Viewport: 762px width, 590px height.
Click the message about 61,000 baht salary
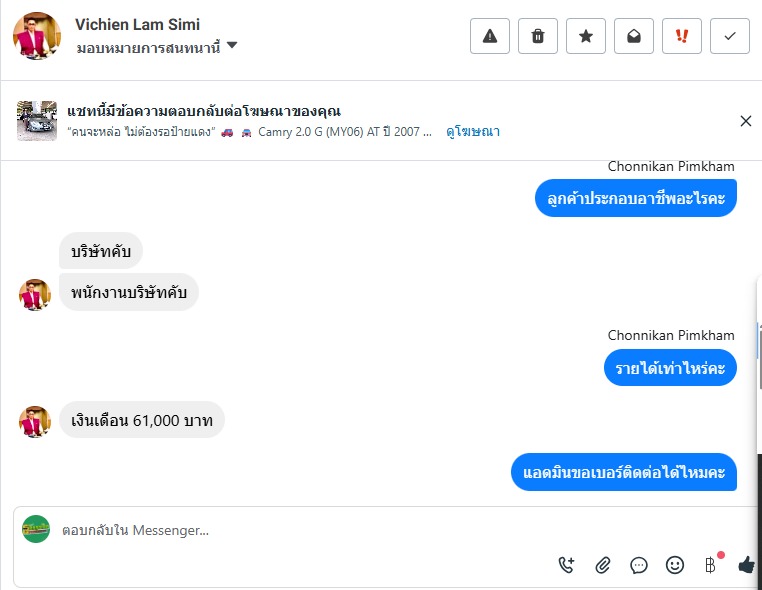click(x=142, y=420)
